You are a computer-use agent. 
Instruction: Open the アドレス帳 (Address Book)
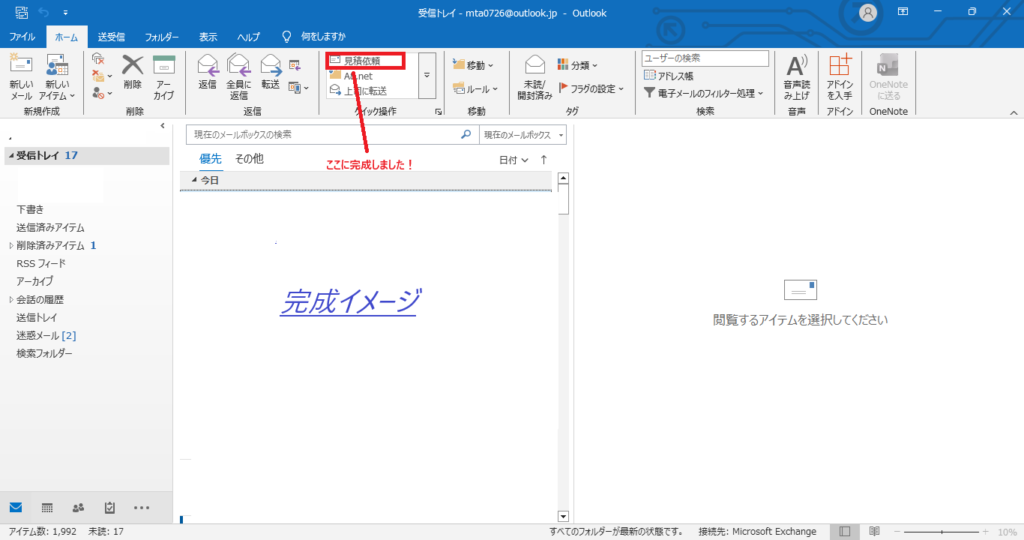(675, 75)
